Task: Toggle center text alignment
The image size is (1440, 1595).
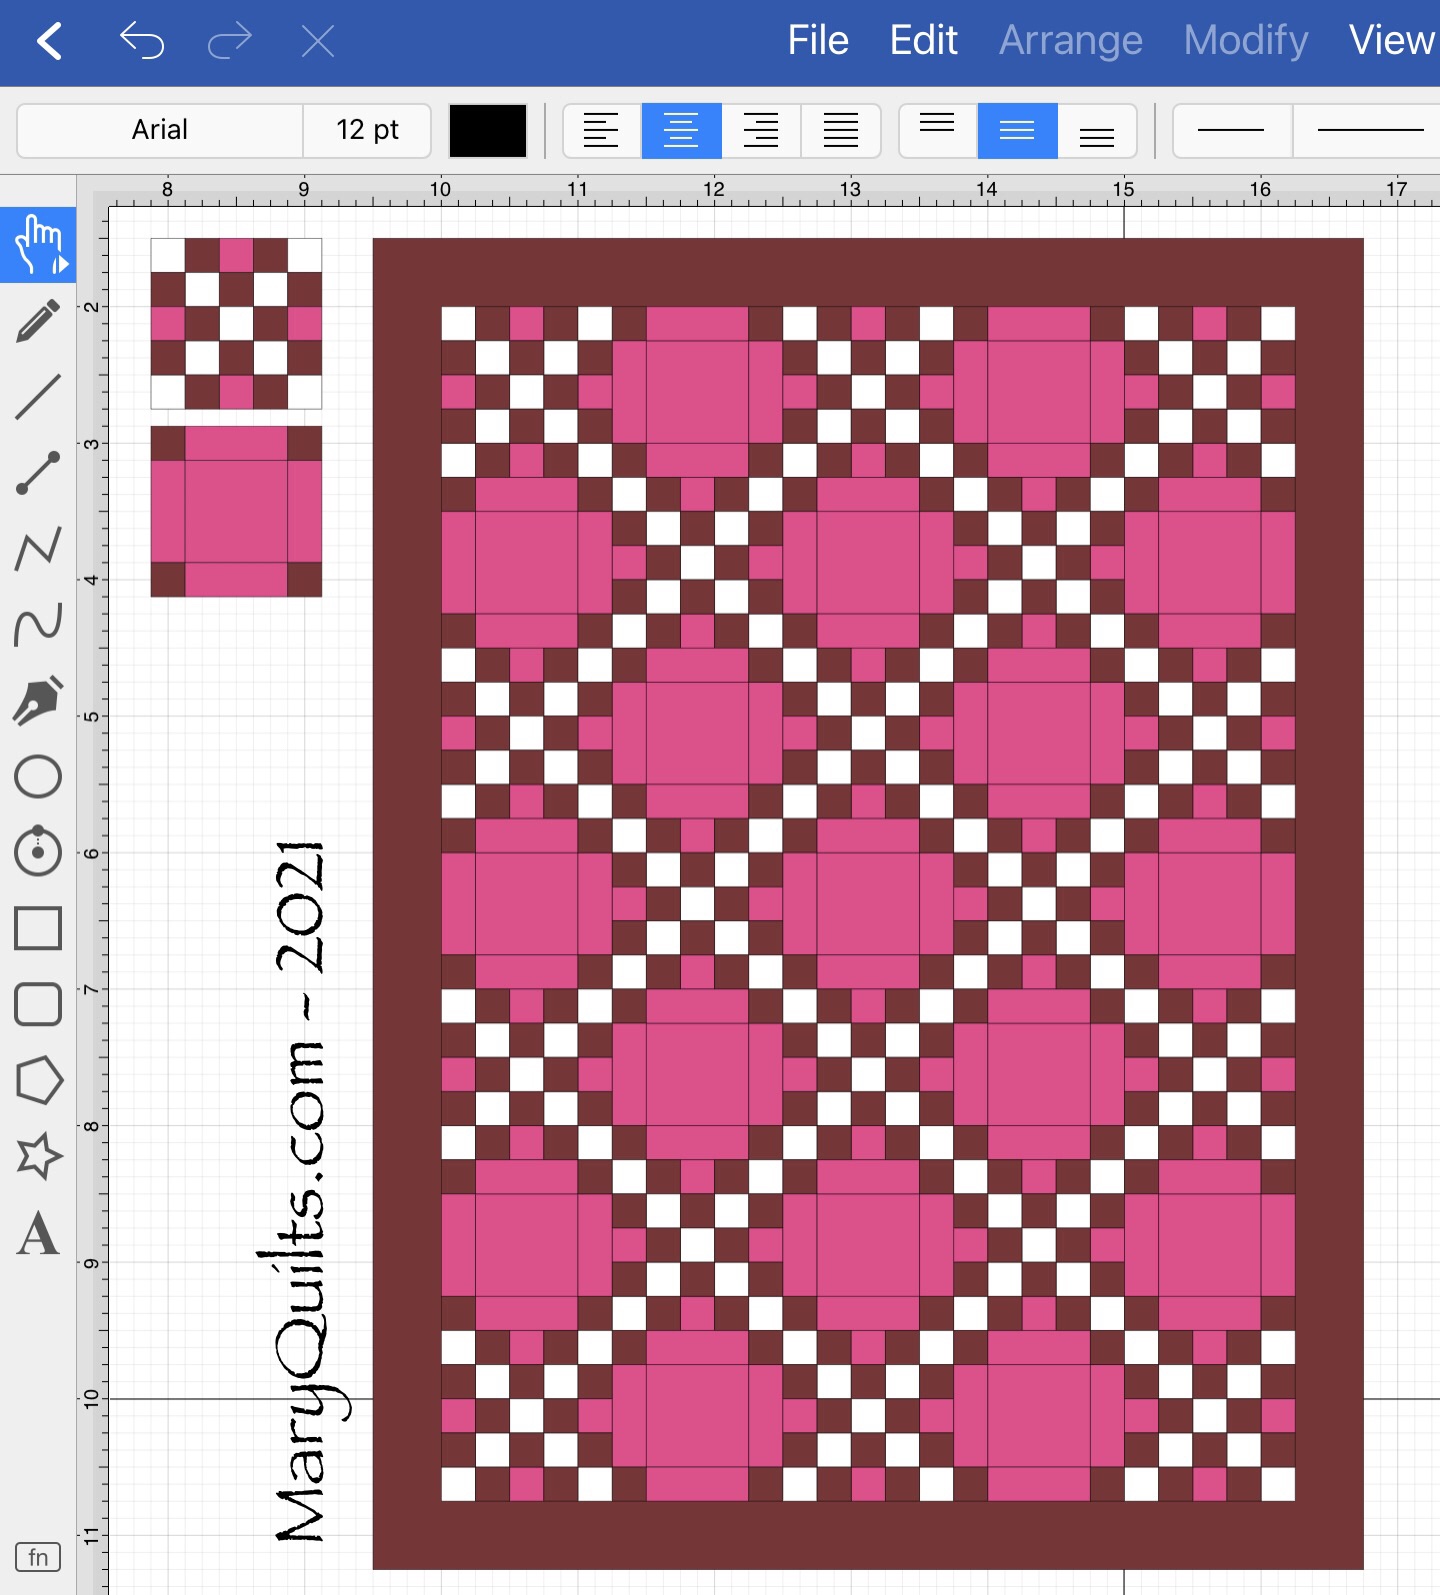Action: [681, 131]
